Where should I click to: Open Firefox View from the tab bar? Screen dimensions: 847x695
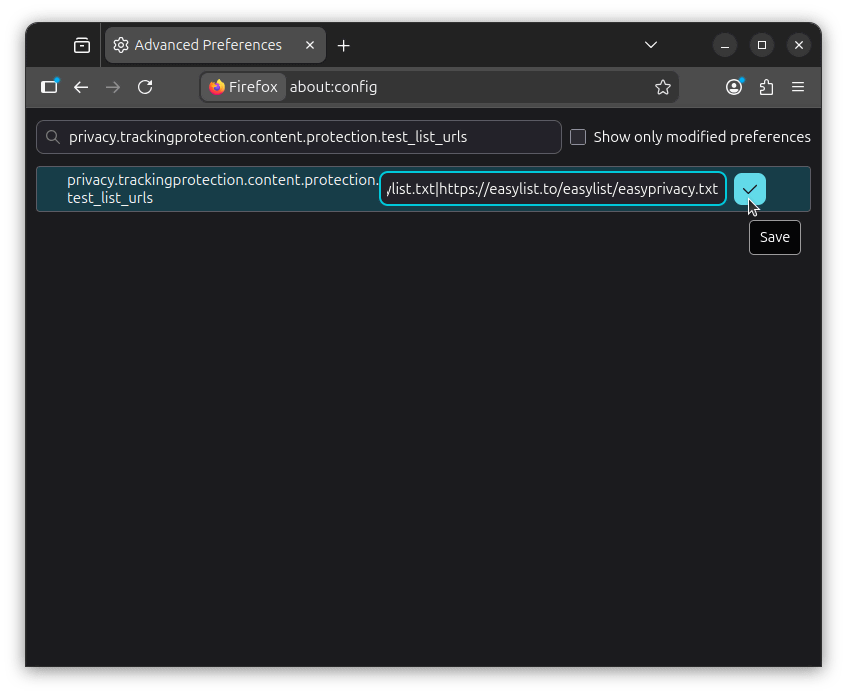pyautogui.click(x=82, y=45)
